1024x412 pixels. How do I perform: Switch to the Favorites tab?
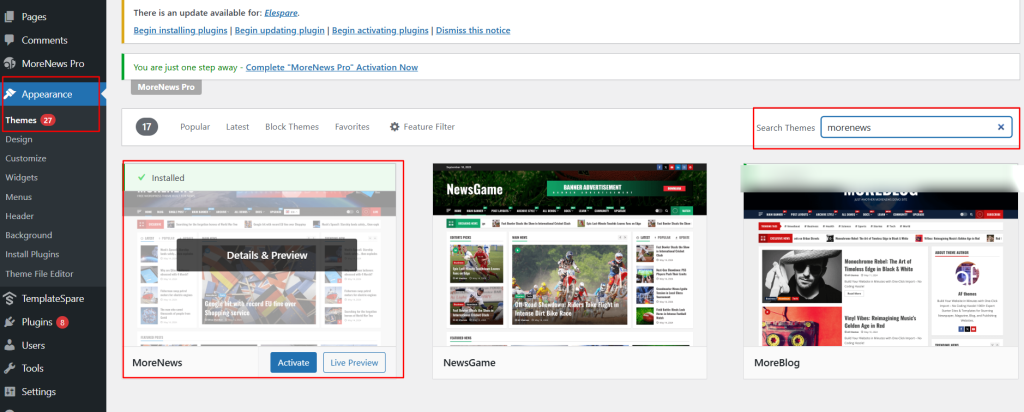(352, 127)
